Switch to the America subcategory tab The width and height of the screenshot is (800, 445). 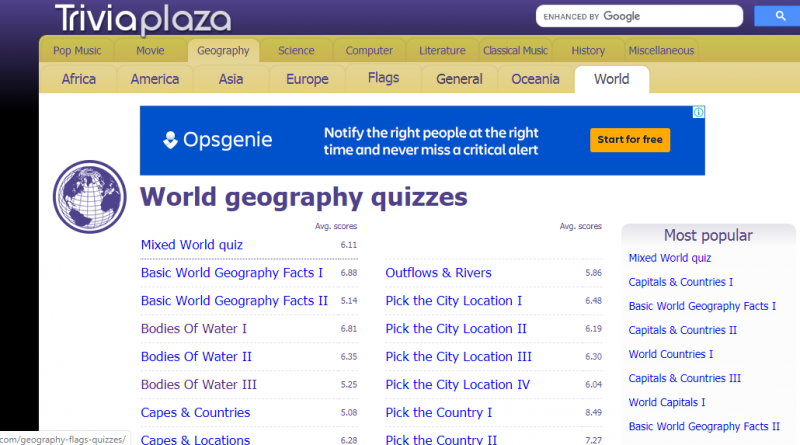tap(155, 79)
